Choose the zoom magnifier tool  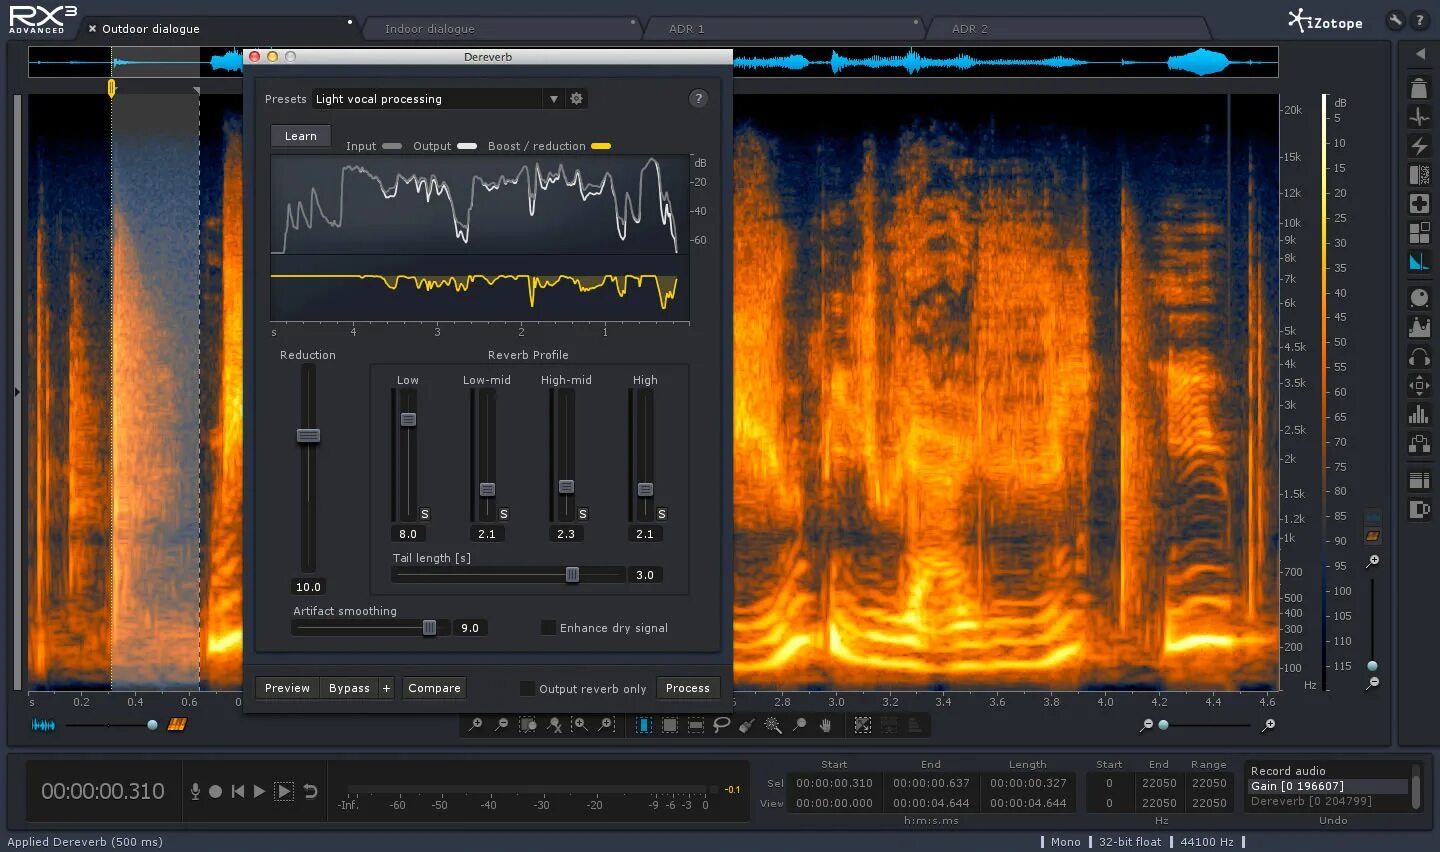click(799, 725)
